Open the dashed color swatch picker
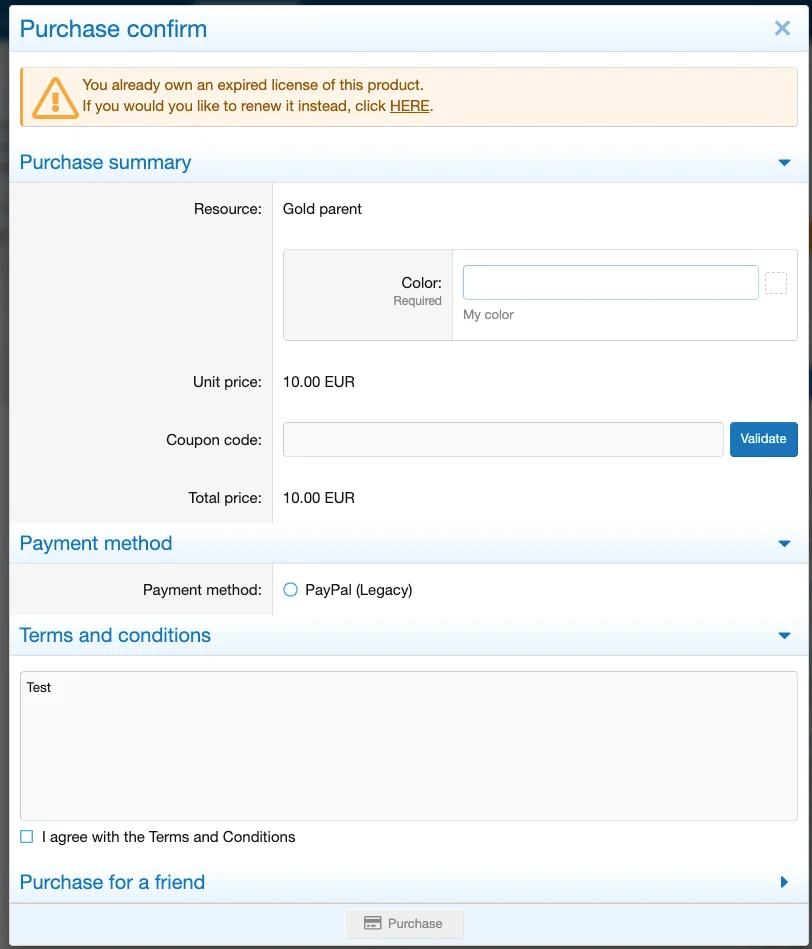 tap(776, 283)
